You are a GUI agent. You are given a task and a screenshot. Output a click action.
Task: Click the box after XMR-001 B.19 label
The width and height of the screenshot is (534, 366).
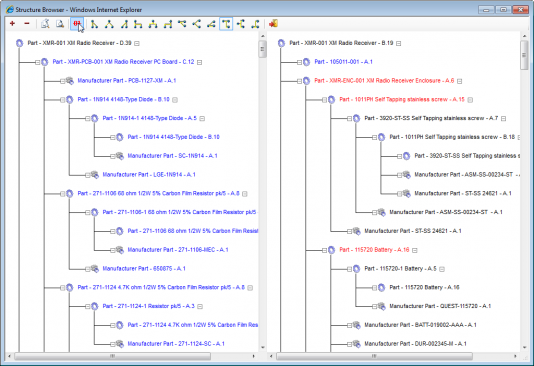click(x=398, y=43)
